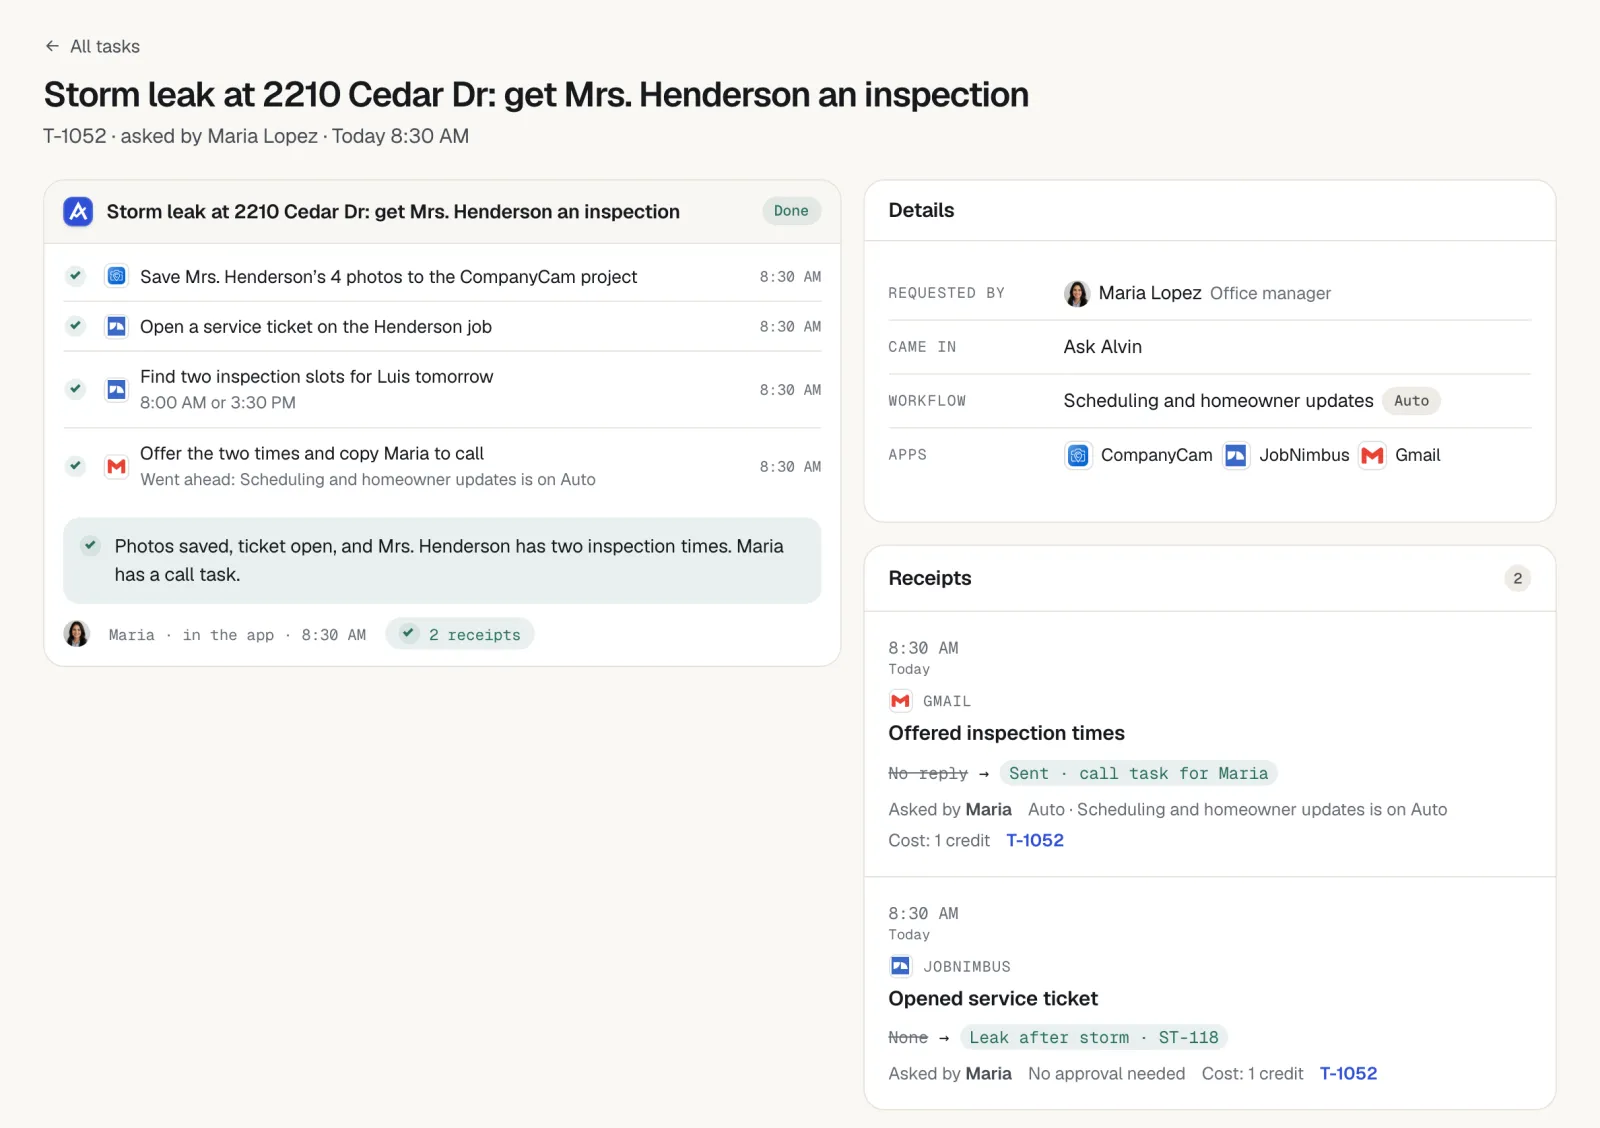Click the CompanyCam icon in the Apps row
Screen dimensions: 1600x1128
pyautogui.click(x=1078, y=455)
